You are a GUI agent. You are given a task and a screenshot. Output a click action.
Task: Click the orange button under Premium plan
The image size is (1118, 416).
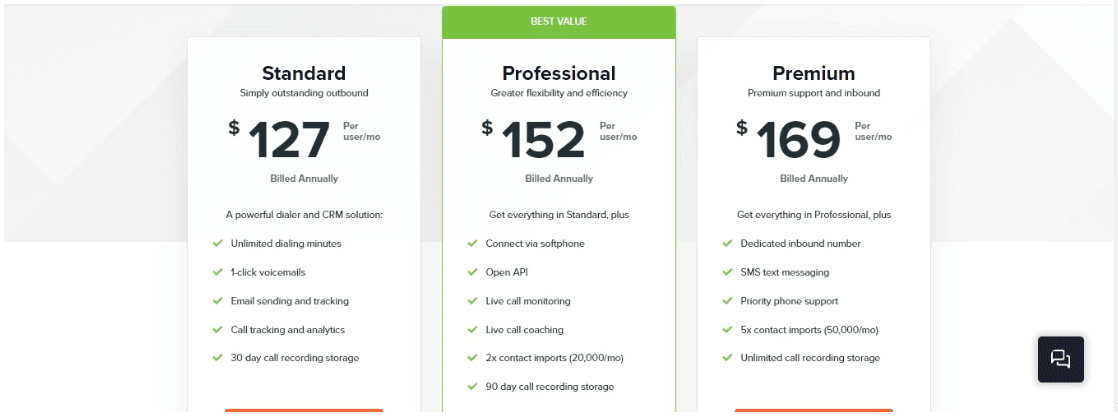point(814,412)
